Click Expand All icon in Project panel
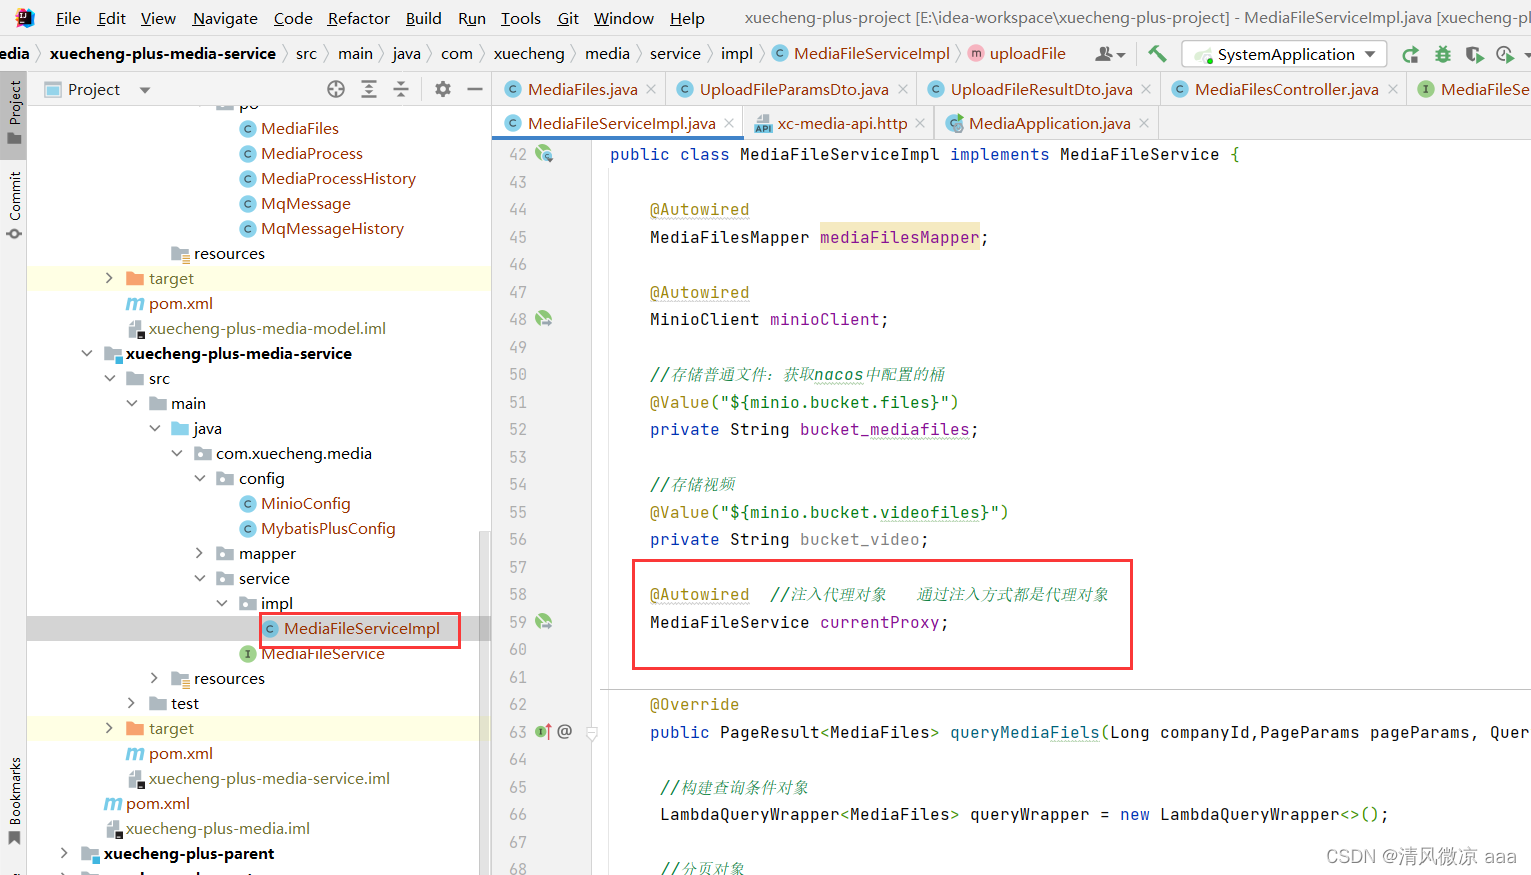 (x=369, y=89)
